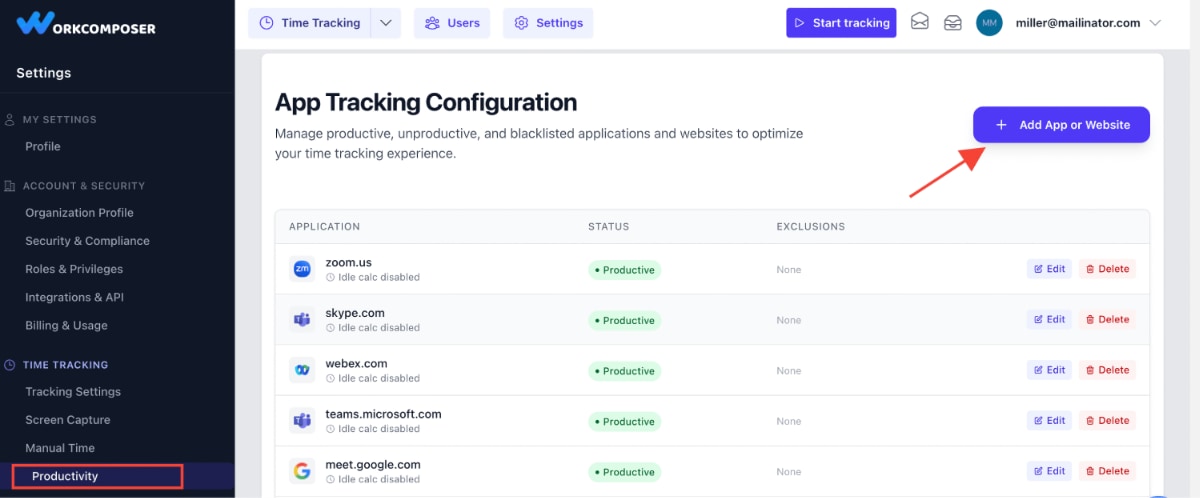1200x498 pixels.
Task: Edit the webex.com entry
Action: click(1049, 370)
